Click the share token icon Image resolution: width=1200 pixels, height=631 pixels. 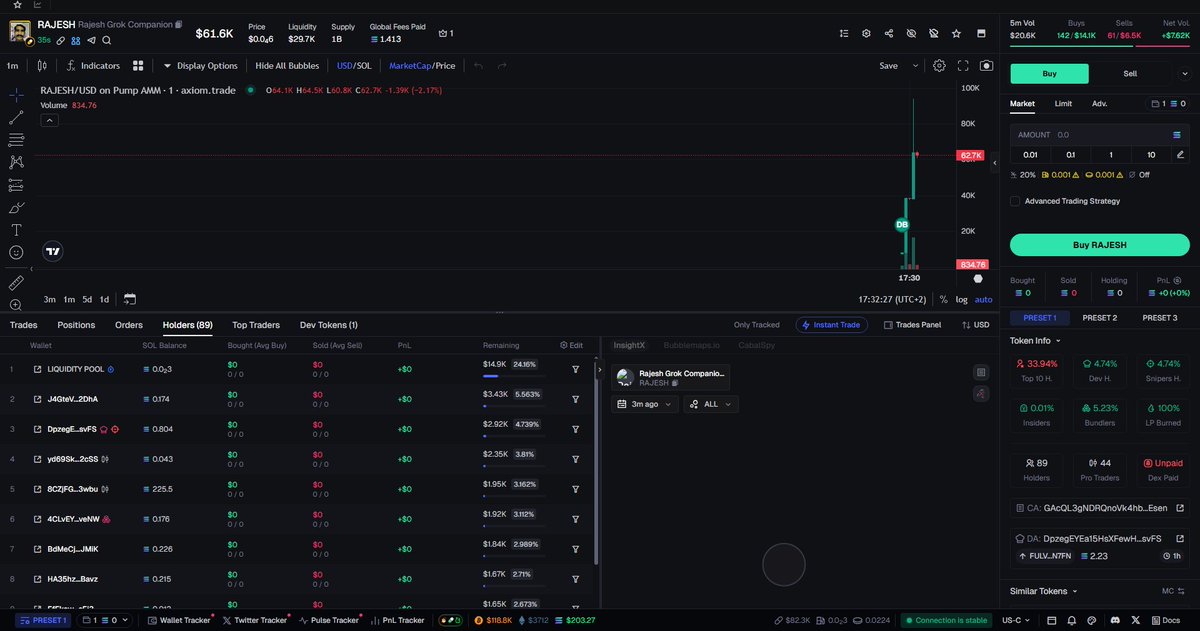click(889, 33)
